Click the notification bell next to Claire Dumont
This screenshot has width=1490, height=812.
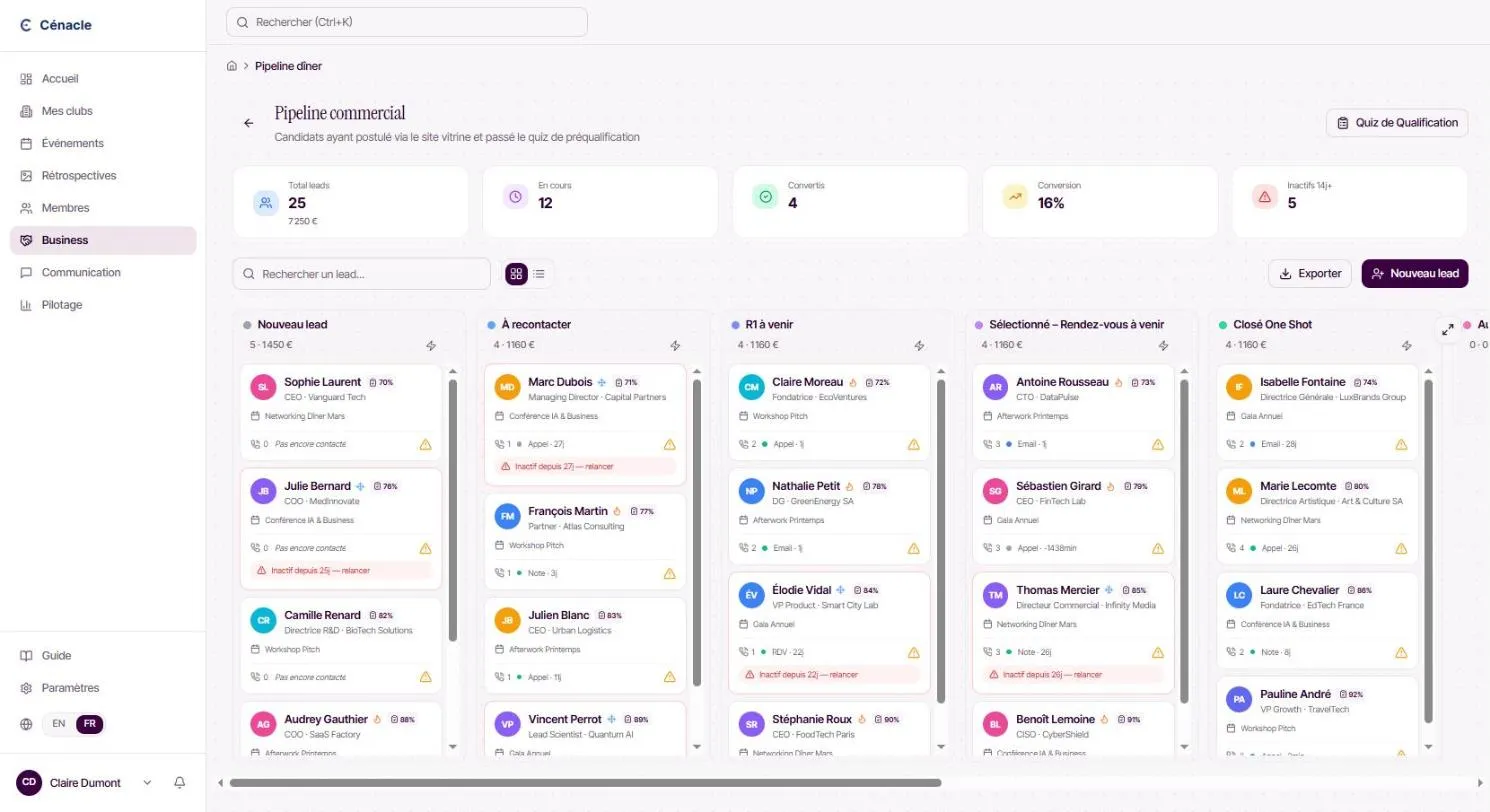[x=180, y=783]
